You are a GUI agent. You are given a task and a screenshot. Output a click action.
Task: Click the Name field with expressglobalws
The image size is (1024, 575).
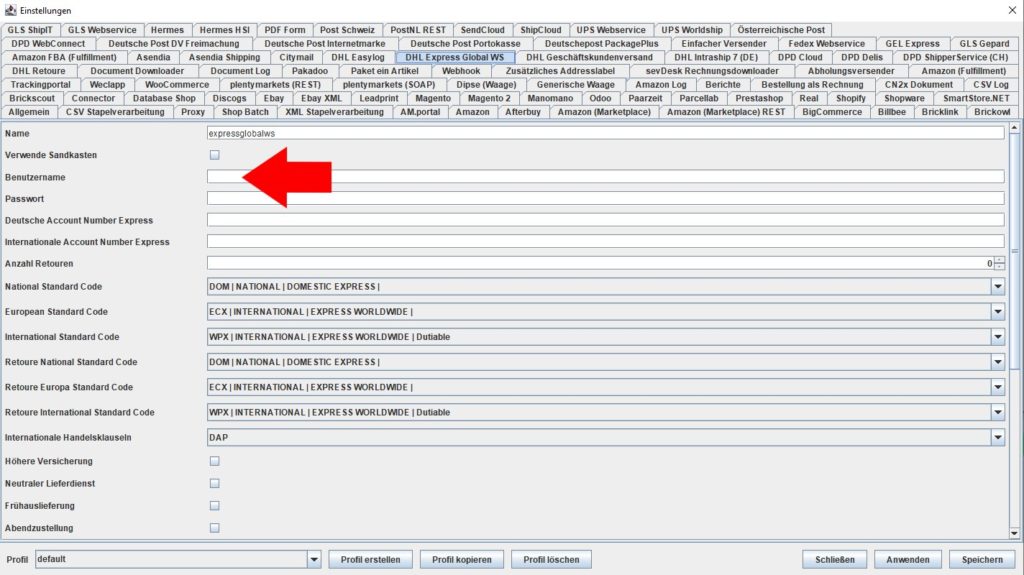click(605, 133)
